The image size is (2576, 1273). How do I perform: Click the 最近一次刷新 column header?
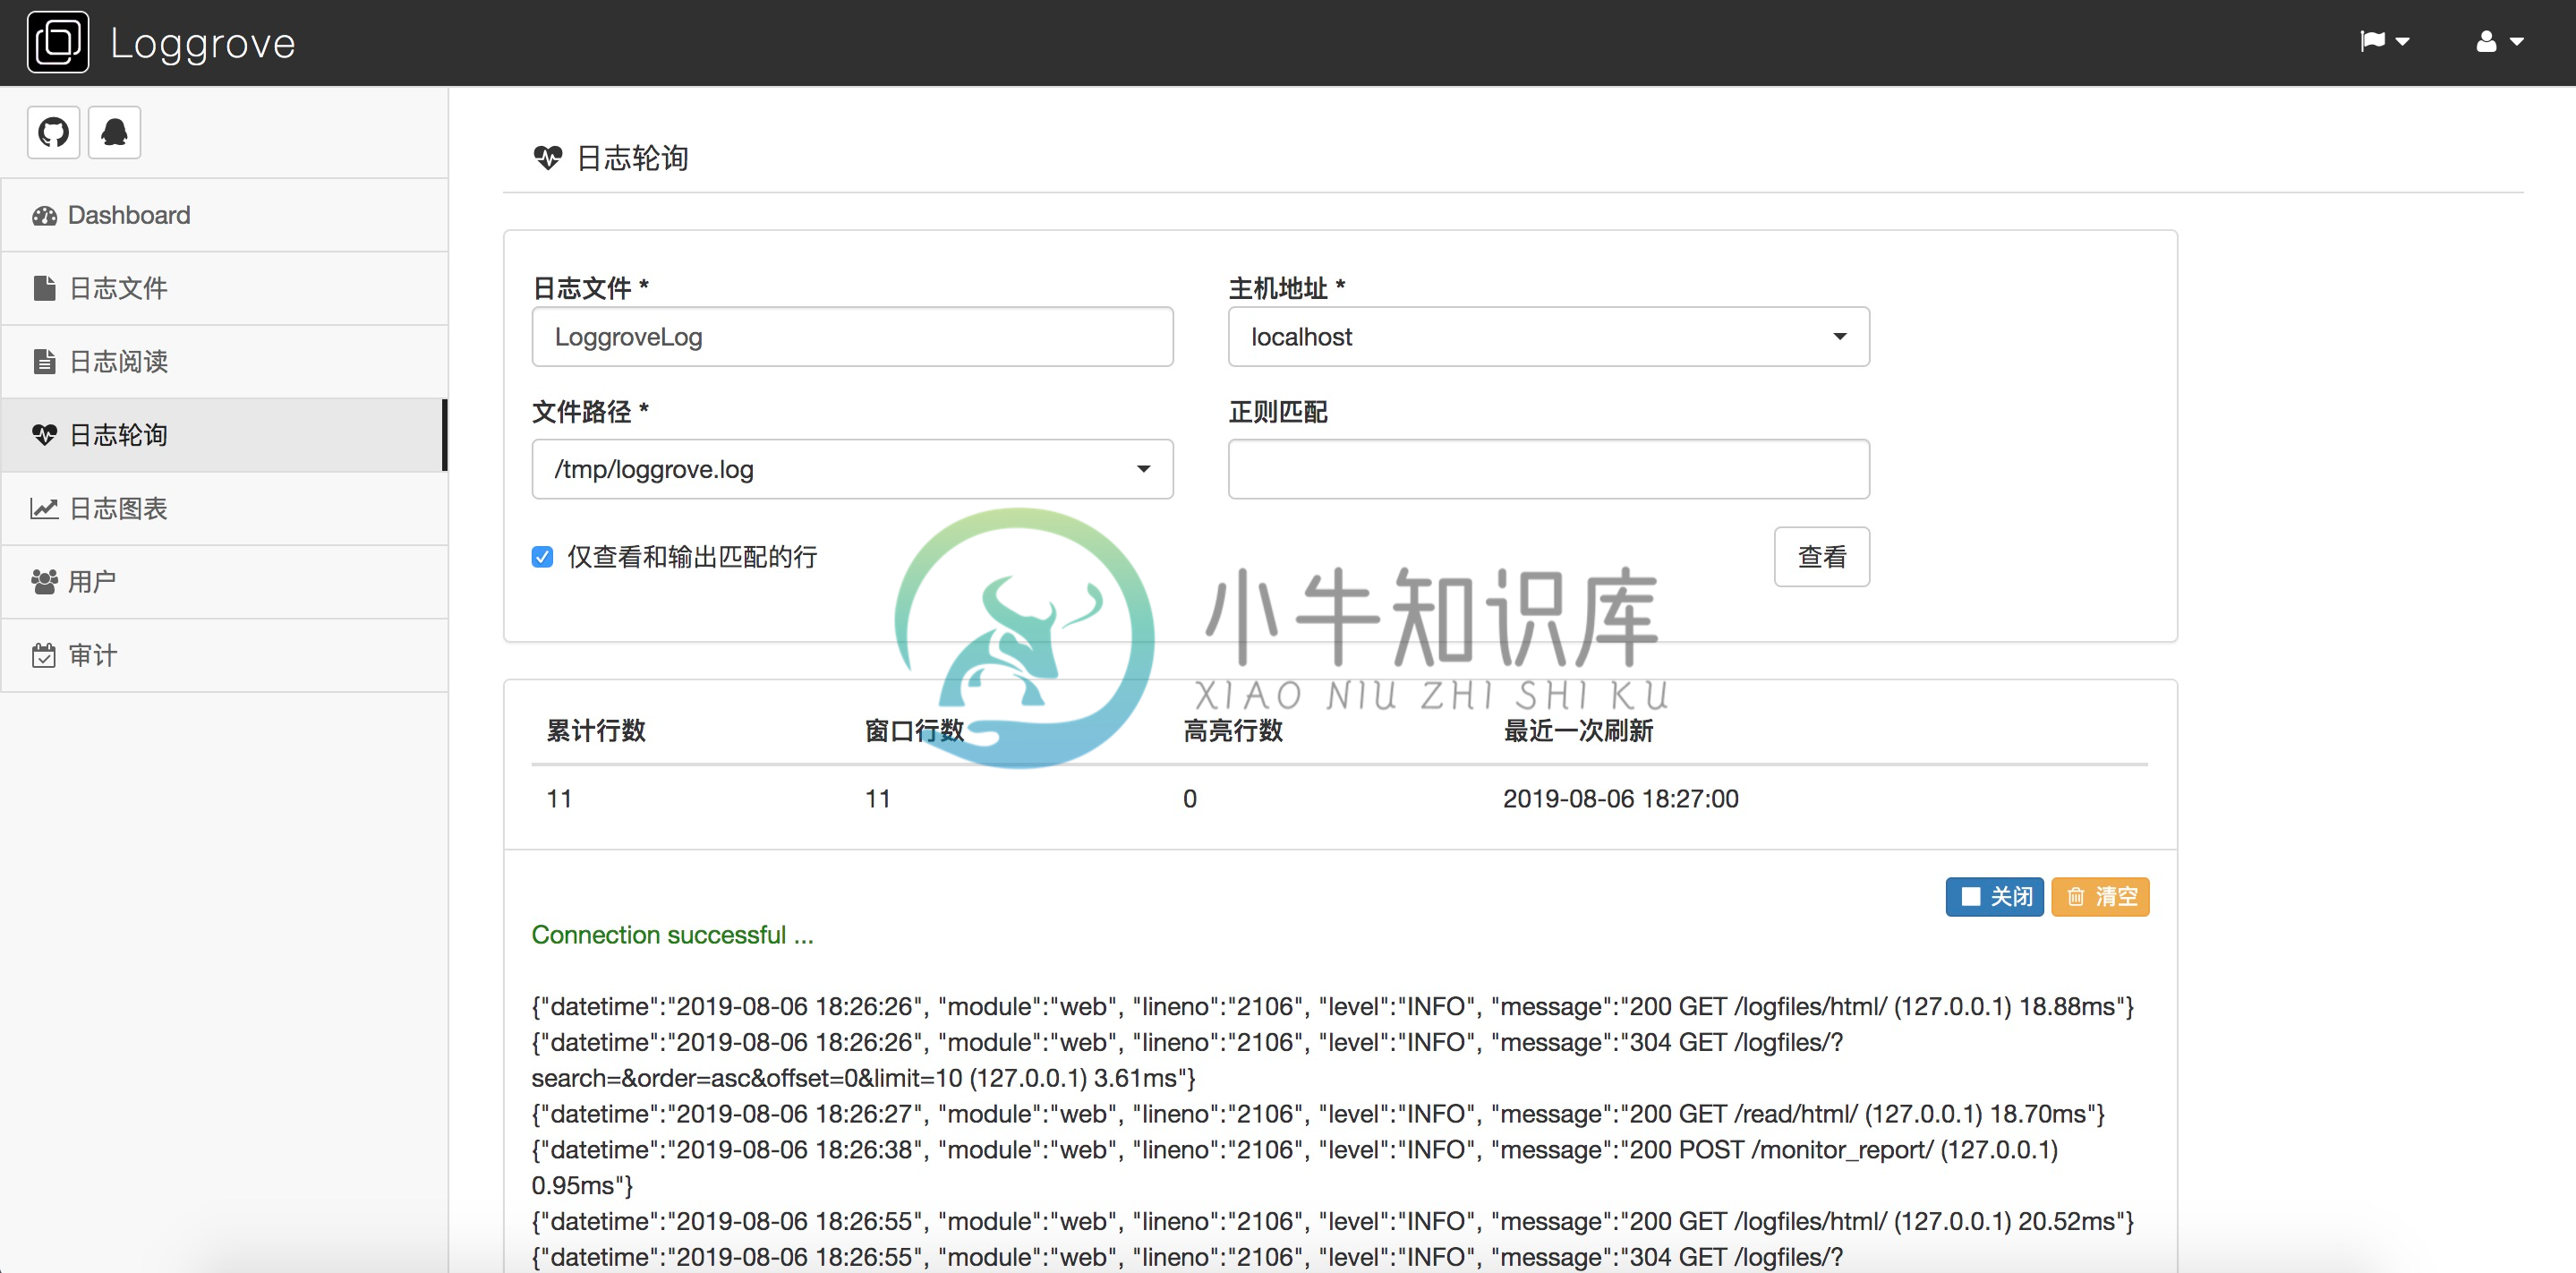click(1577, 731)
